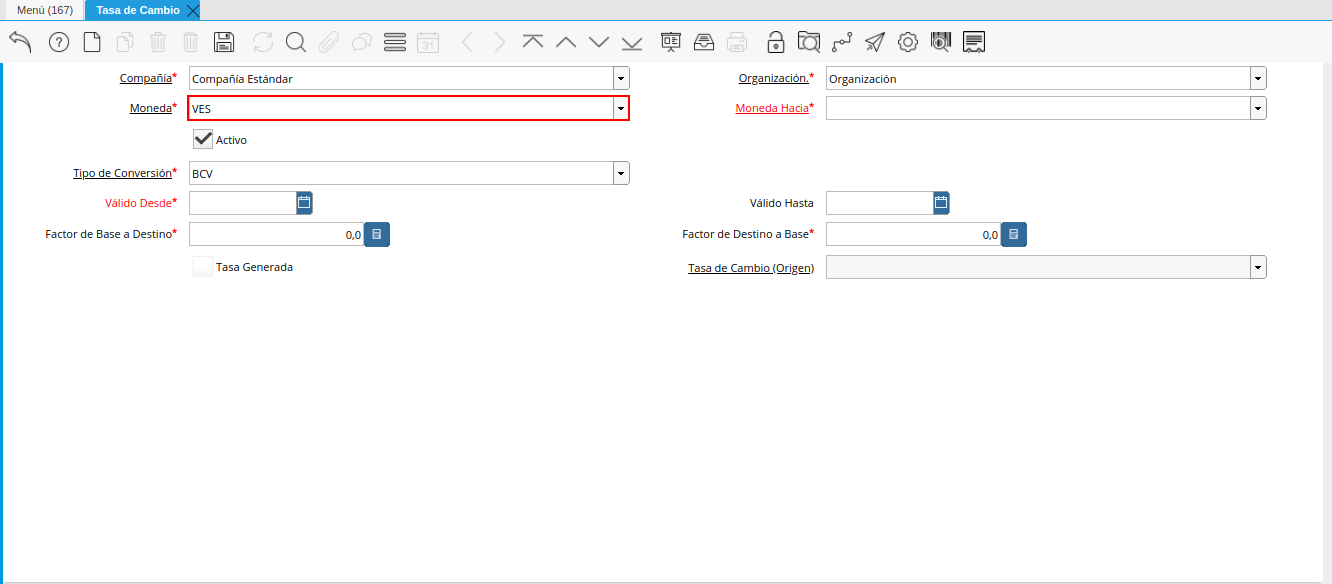Click the Moneda label link
Screen dimensions: 1332x584
point(151,108)
